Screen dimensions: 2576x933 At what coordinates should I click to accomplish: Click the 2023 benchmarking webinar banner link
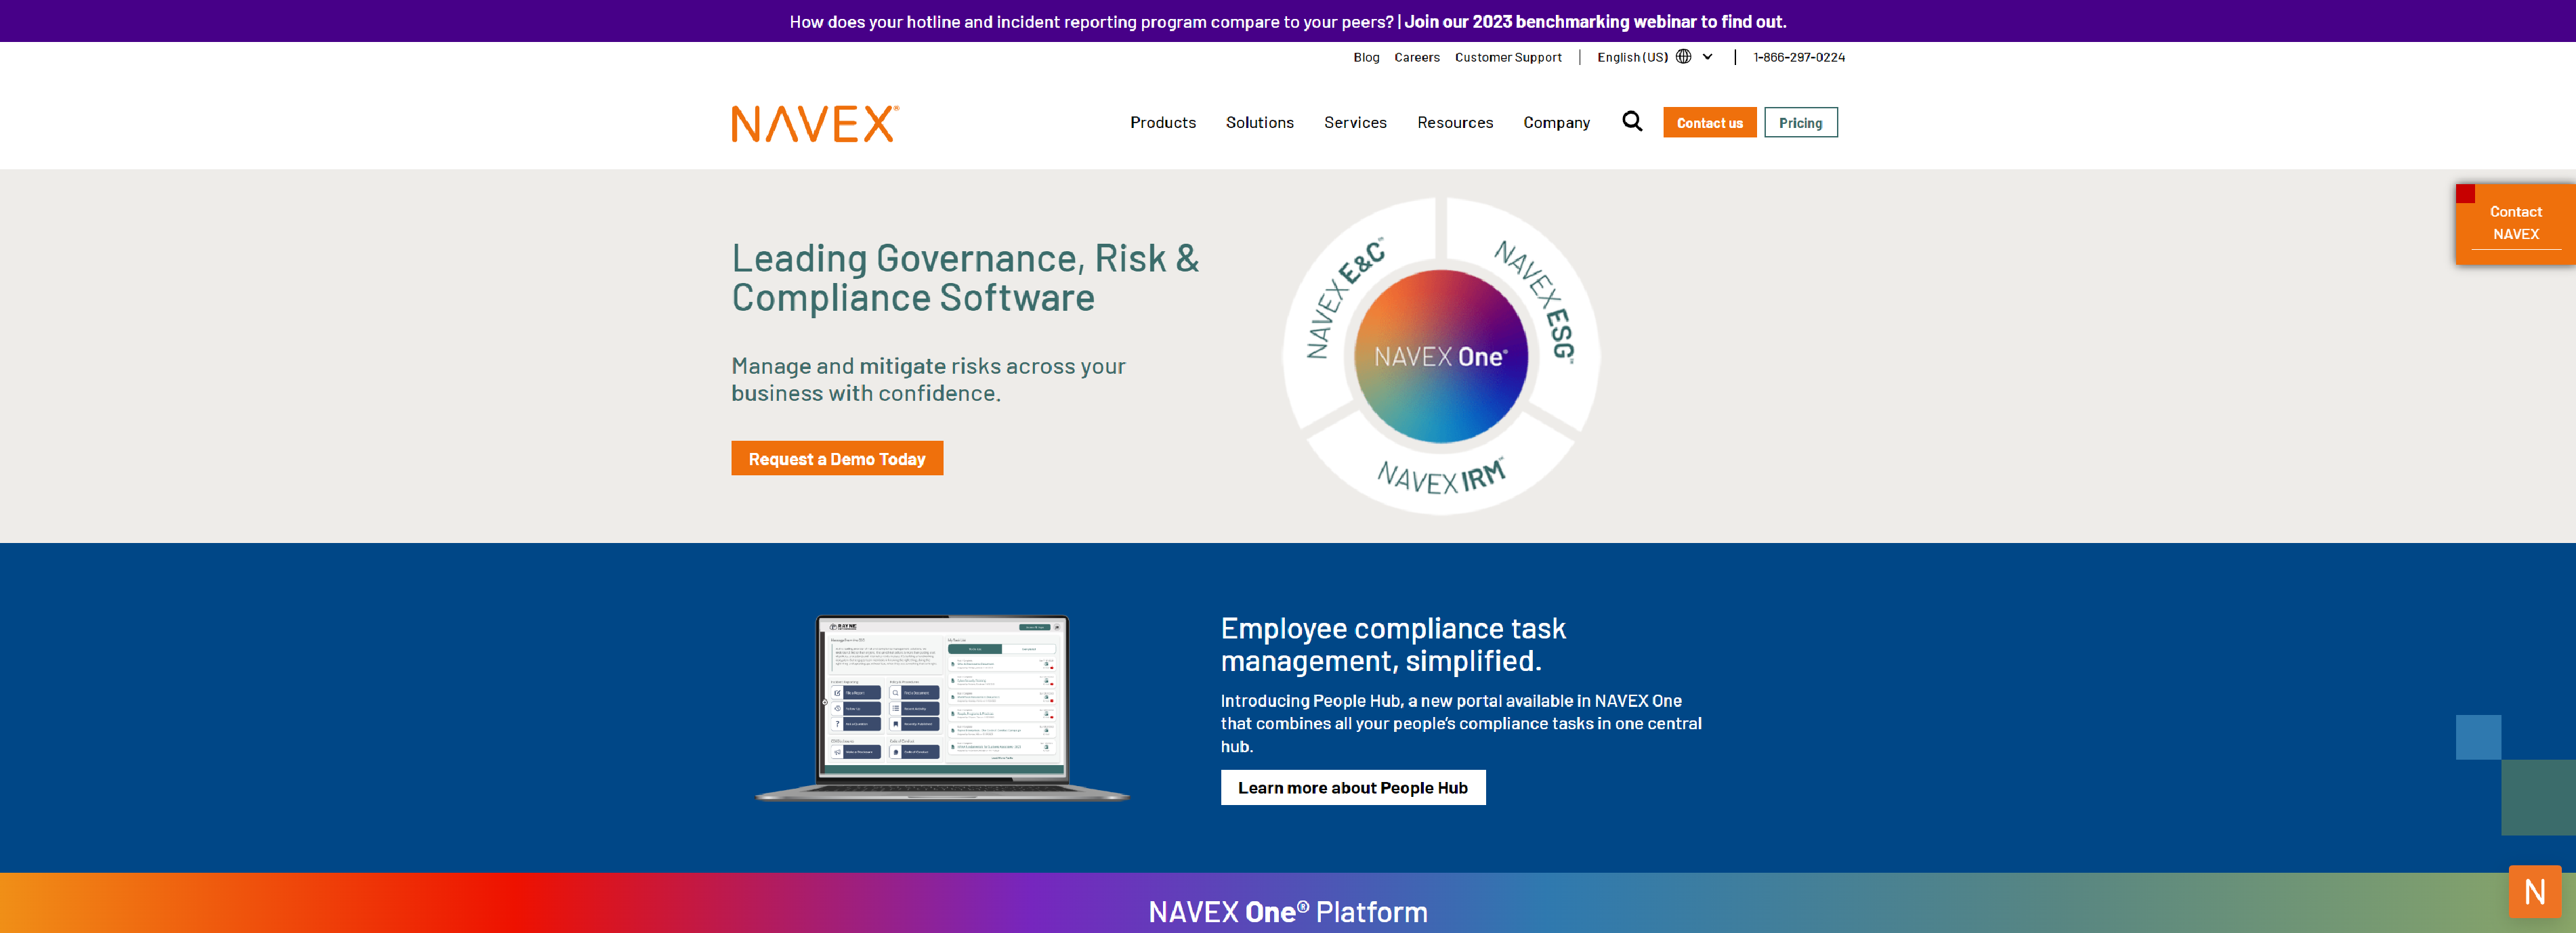point(1595,21)
